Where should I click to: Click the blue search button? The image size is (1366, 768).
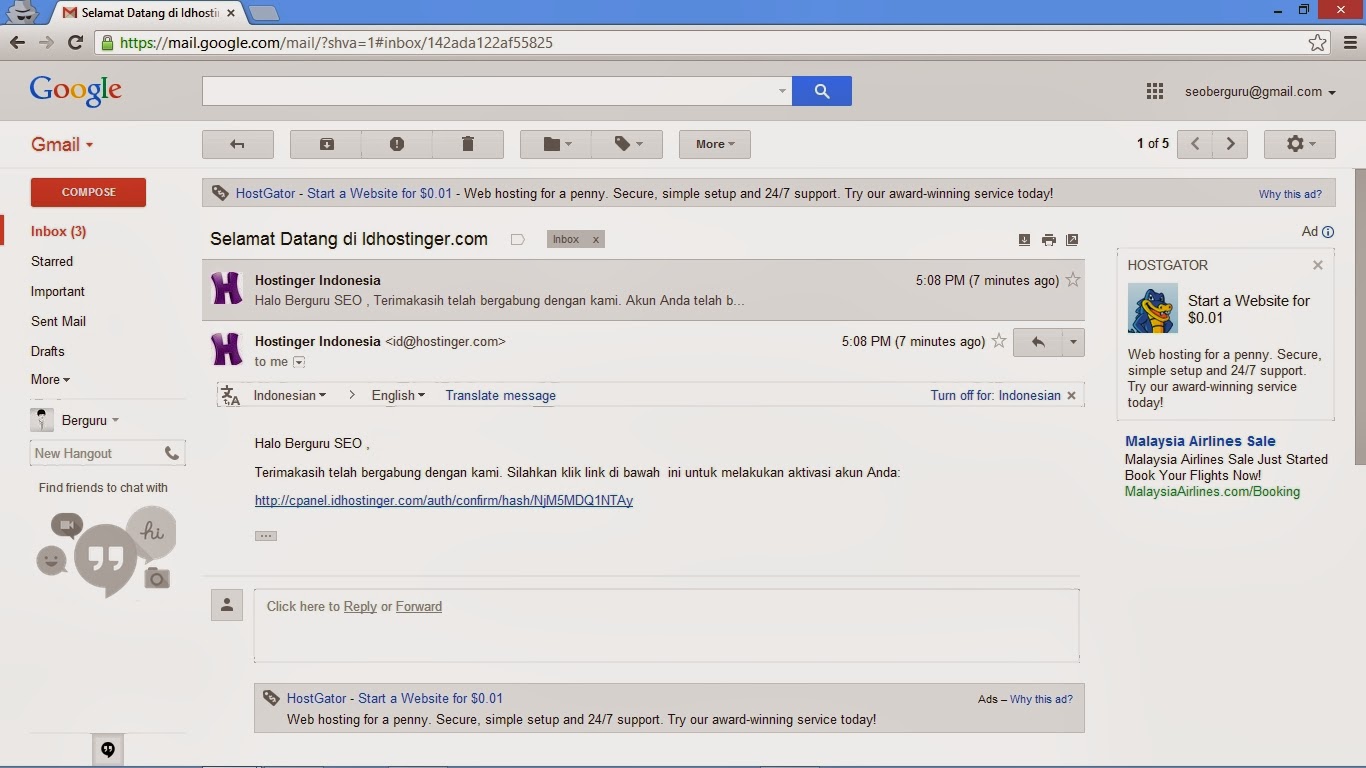(822, 91)
